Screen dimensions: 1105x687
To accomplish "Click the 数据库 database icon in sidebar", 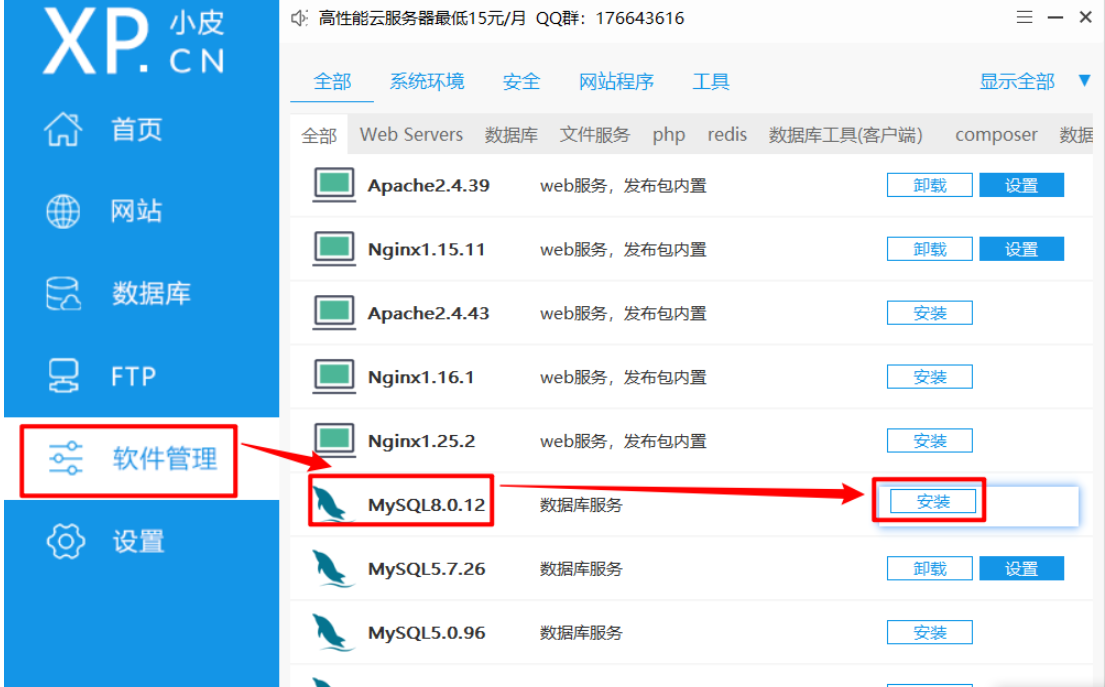I will pos(63,294).
